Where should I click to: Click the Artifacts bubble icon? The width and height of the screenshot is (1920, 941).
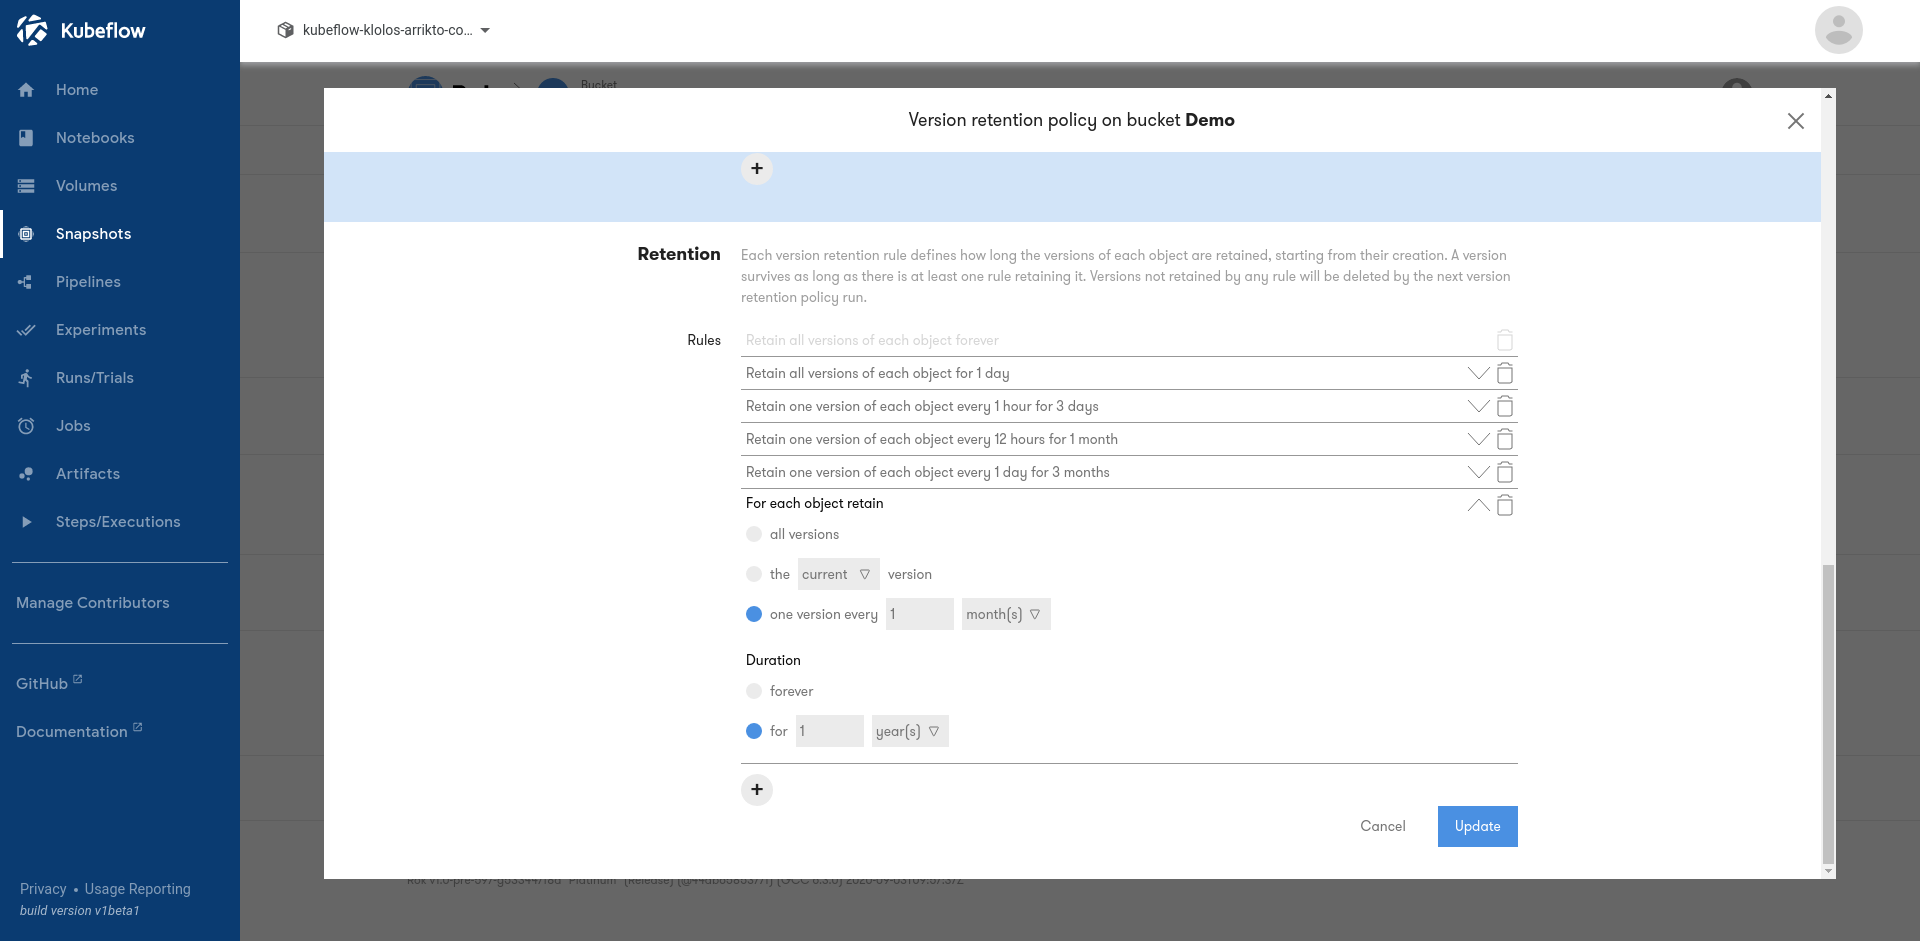coord(26,474)
